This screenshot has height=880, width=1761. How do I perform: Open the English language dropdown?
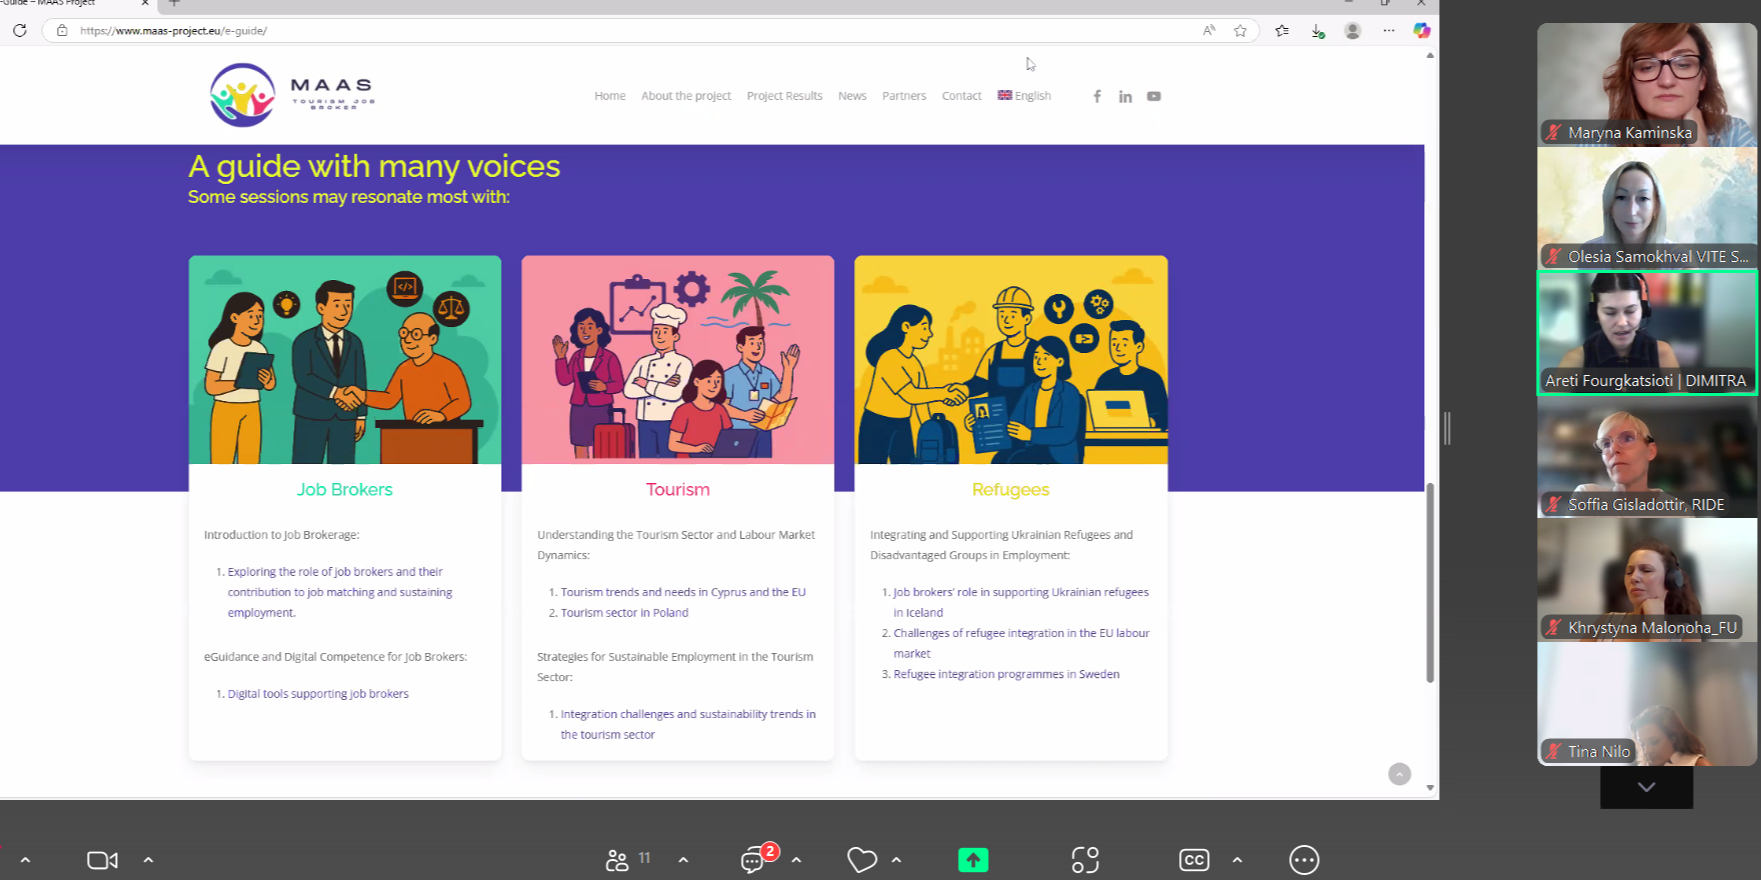(1025, 96)
